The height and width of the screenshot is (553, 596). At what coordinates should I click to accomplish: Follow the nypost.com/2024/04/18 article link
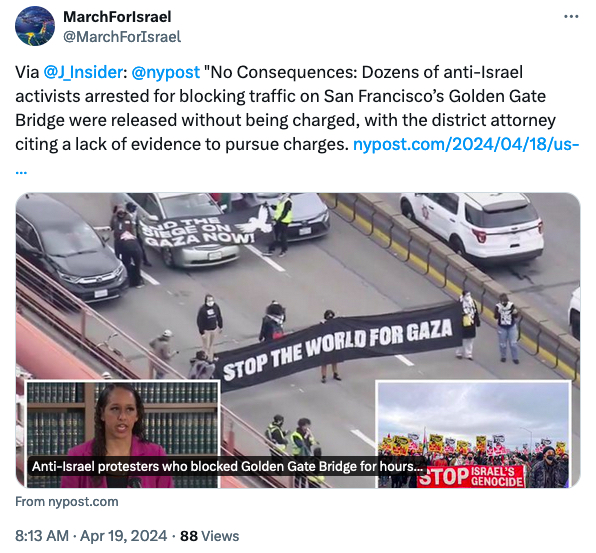tap(466, 144)
